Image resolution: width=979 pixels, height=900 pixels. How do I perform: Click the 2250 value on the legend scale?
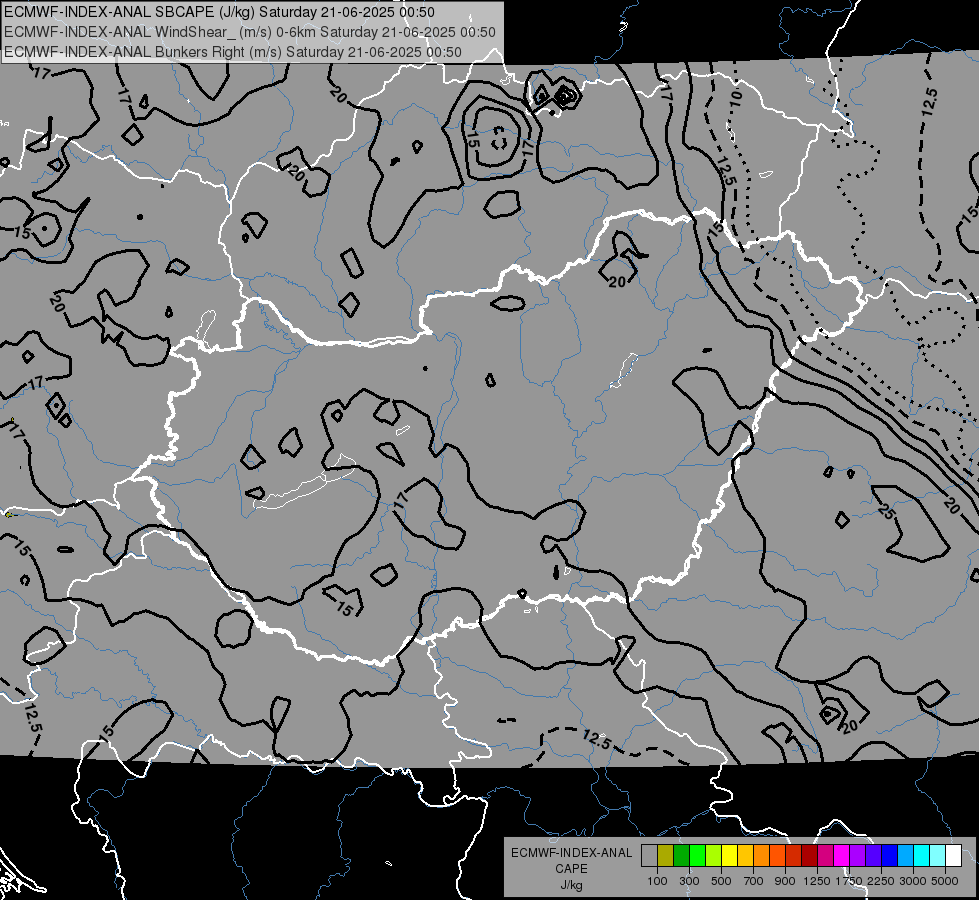[881, 881]
